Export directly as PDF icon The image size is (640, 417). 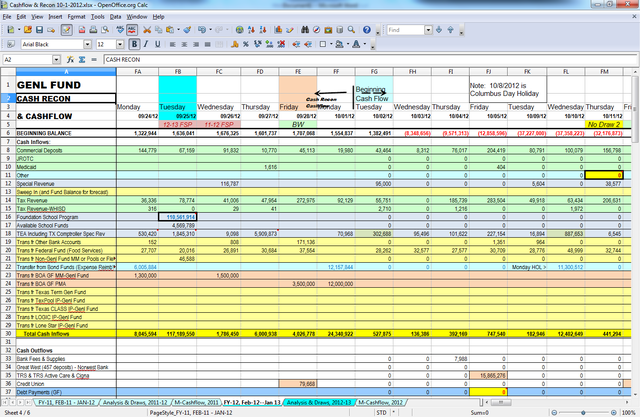pyautogui.click(x=82, y=30)
